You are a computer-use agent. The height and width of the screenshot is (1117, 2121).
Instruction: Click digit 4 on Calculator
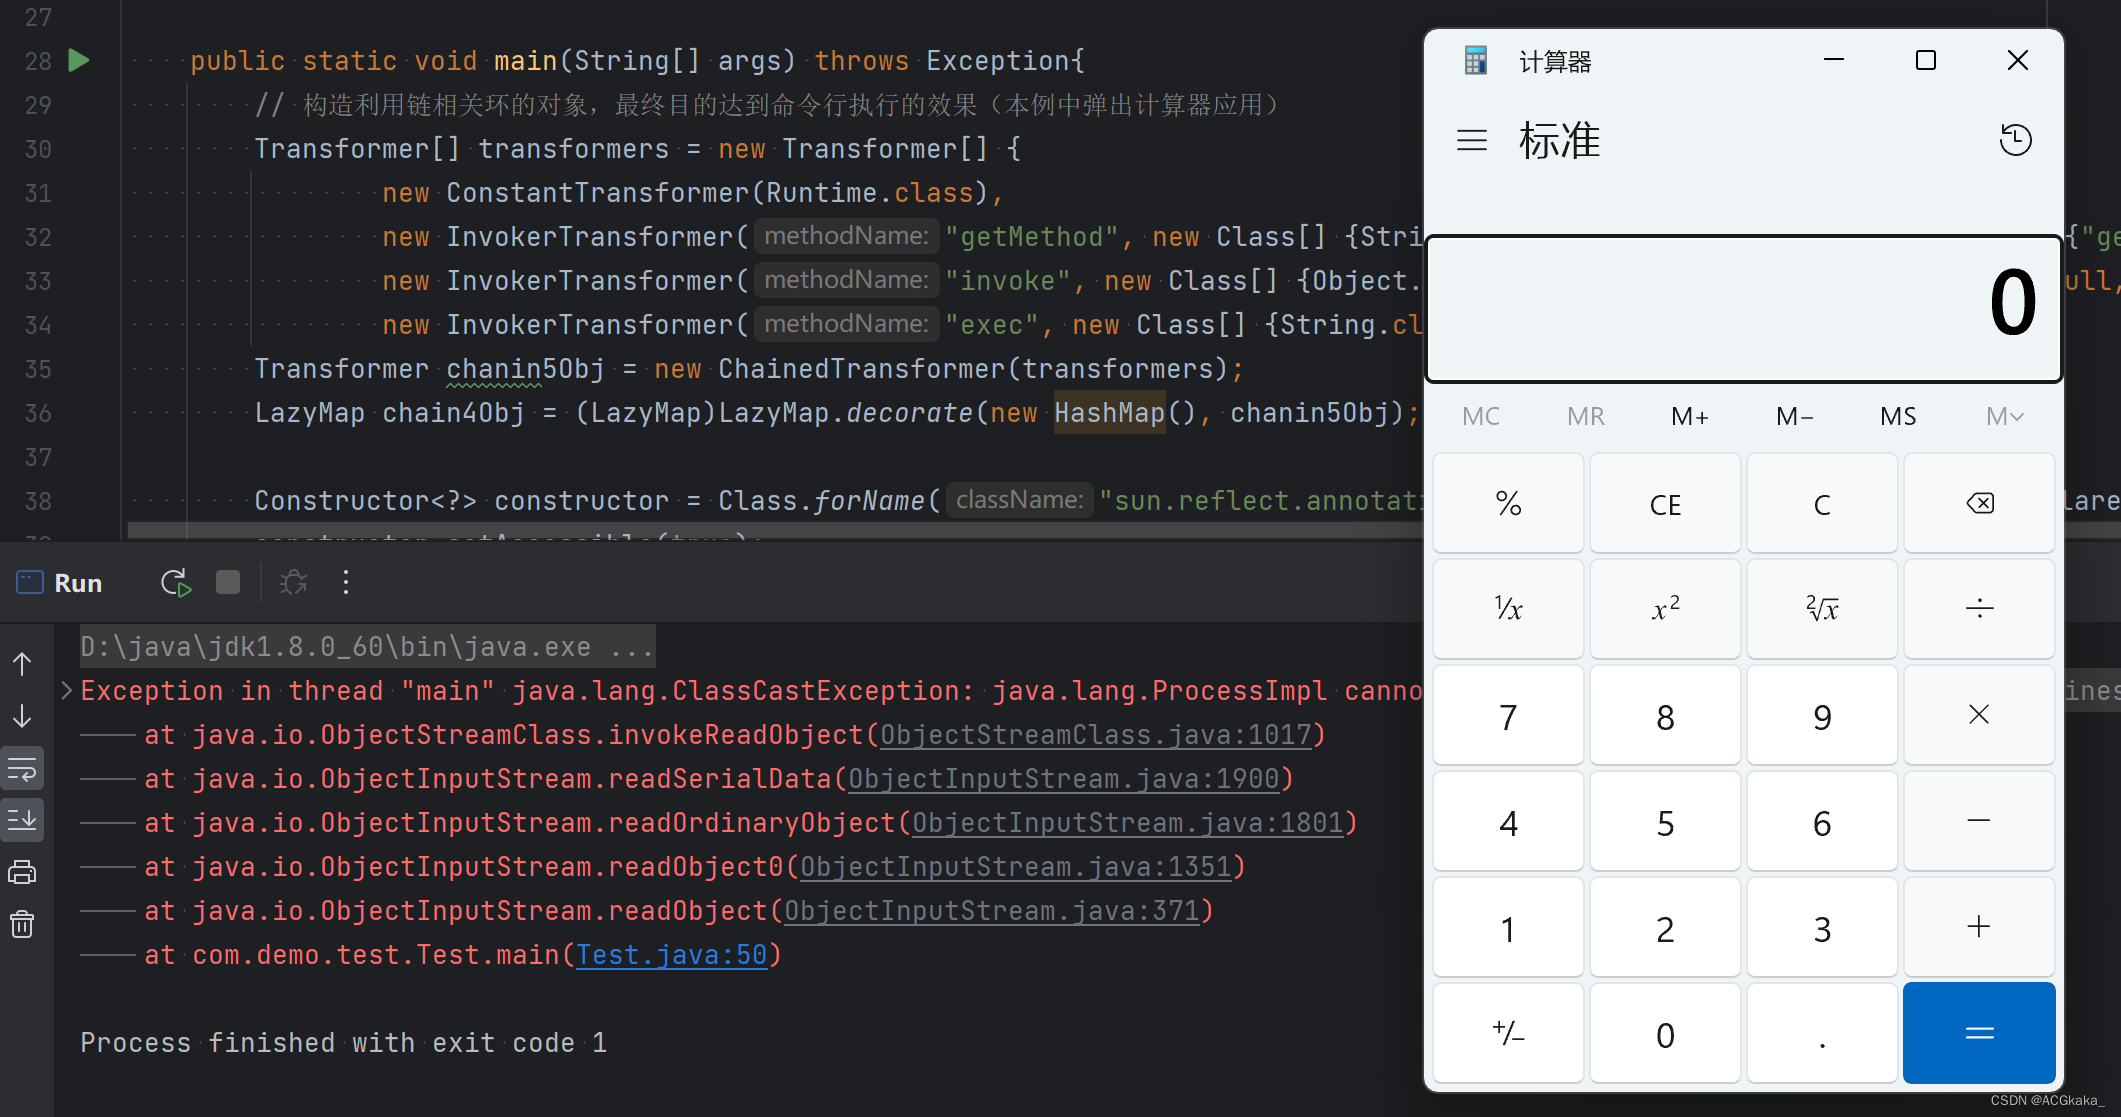(x=1508, y=821)
